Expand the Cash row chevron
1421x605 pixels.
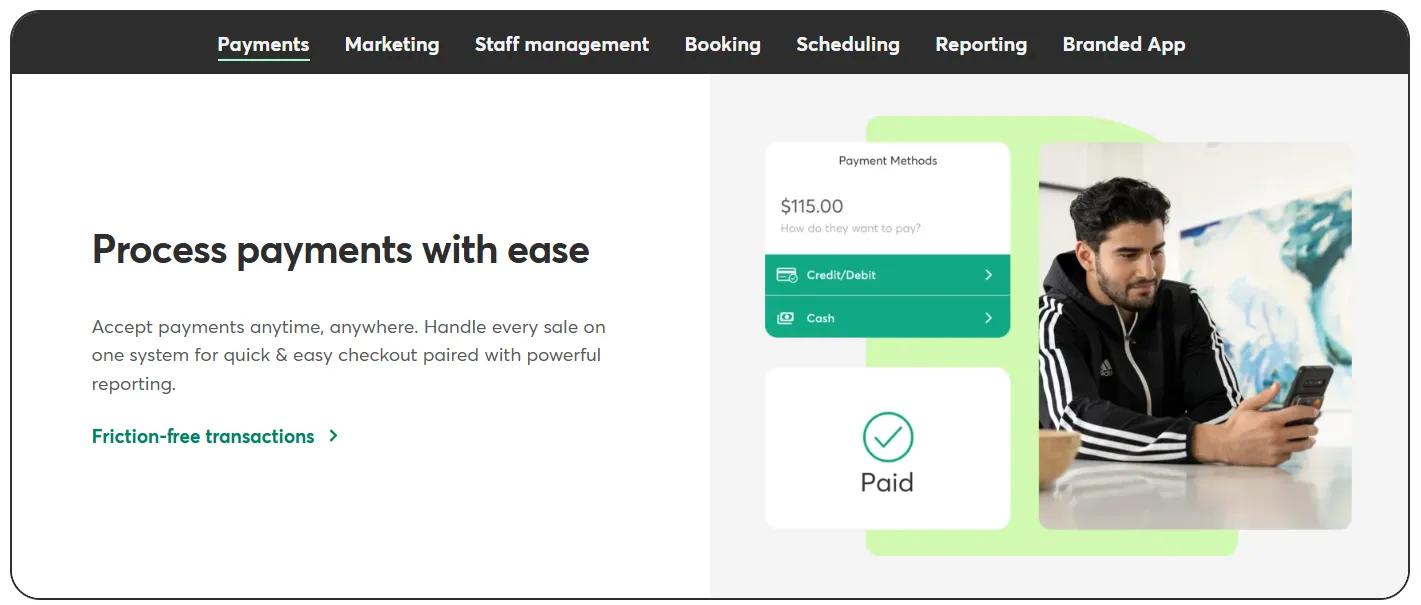coord(988,318)
